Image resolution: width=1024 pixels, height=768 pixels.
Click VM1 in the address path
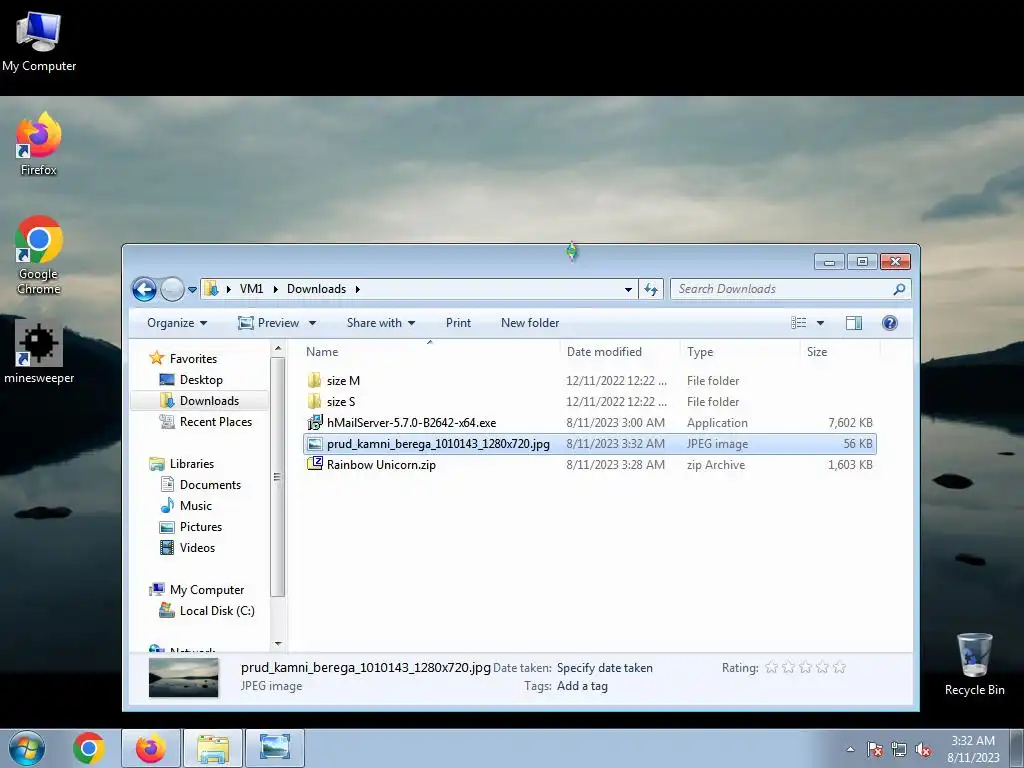(x=251, y=289)
